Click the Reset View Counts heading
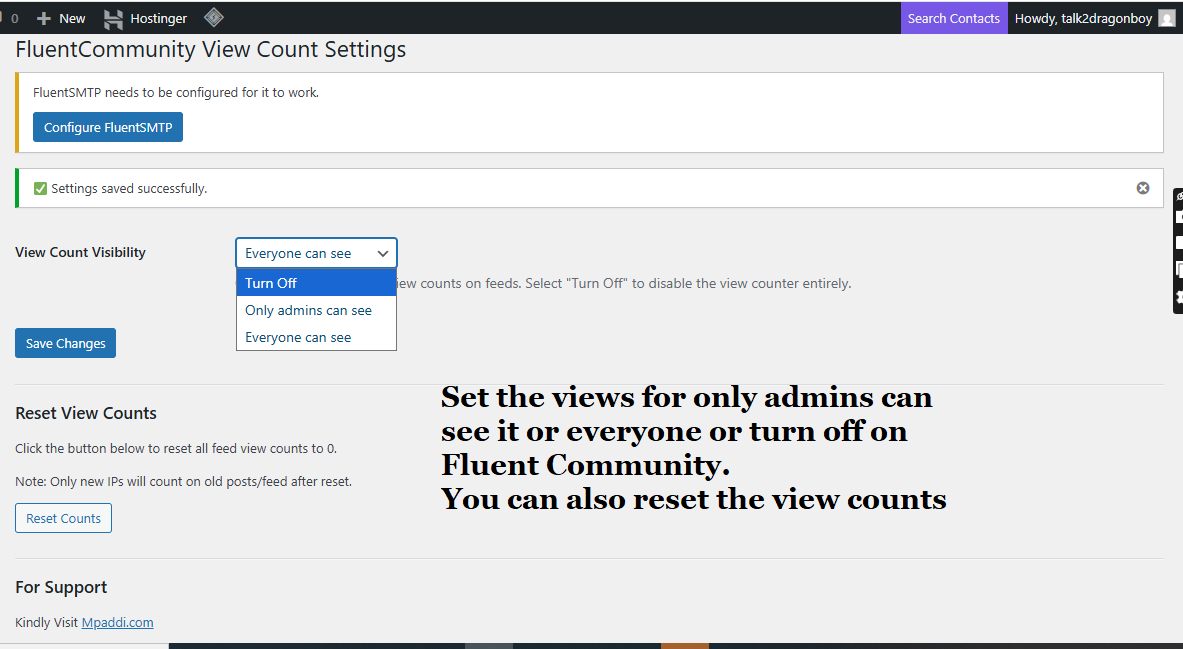Image resolution: width=1183 pixels, height=649 pixels. click(x=86, y=413)
